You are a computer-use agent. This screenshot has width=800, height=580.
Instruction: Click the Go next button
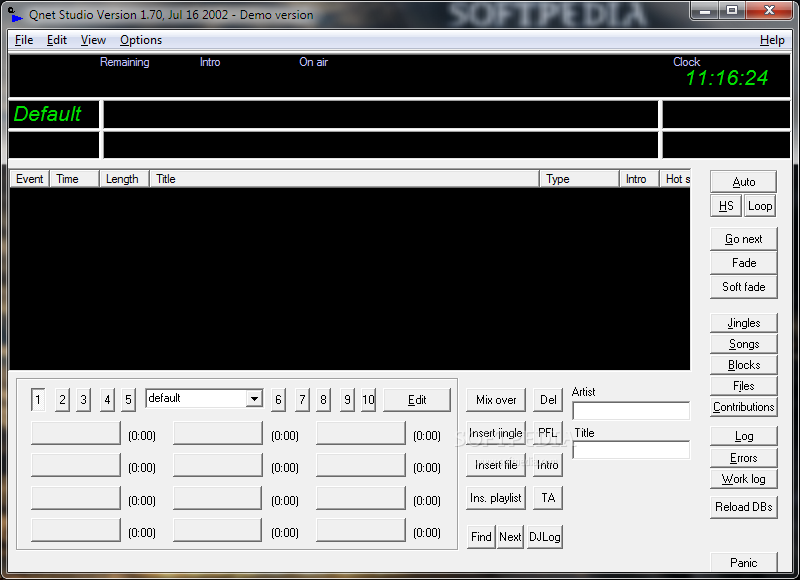743,239
